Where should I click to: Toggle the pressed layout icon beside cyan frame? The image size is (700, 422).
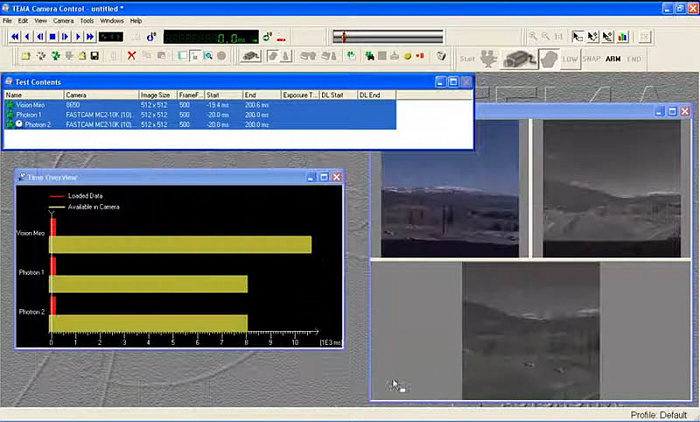click(195, 56)
